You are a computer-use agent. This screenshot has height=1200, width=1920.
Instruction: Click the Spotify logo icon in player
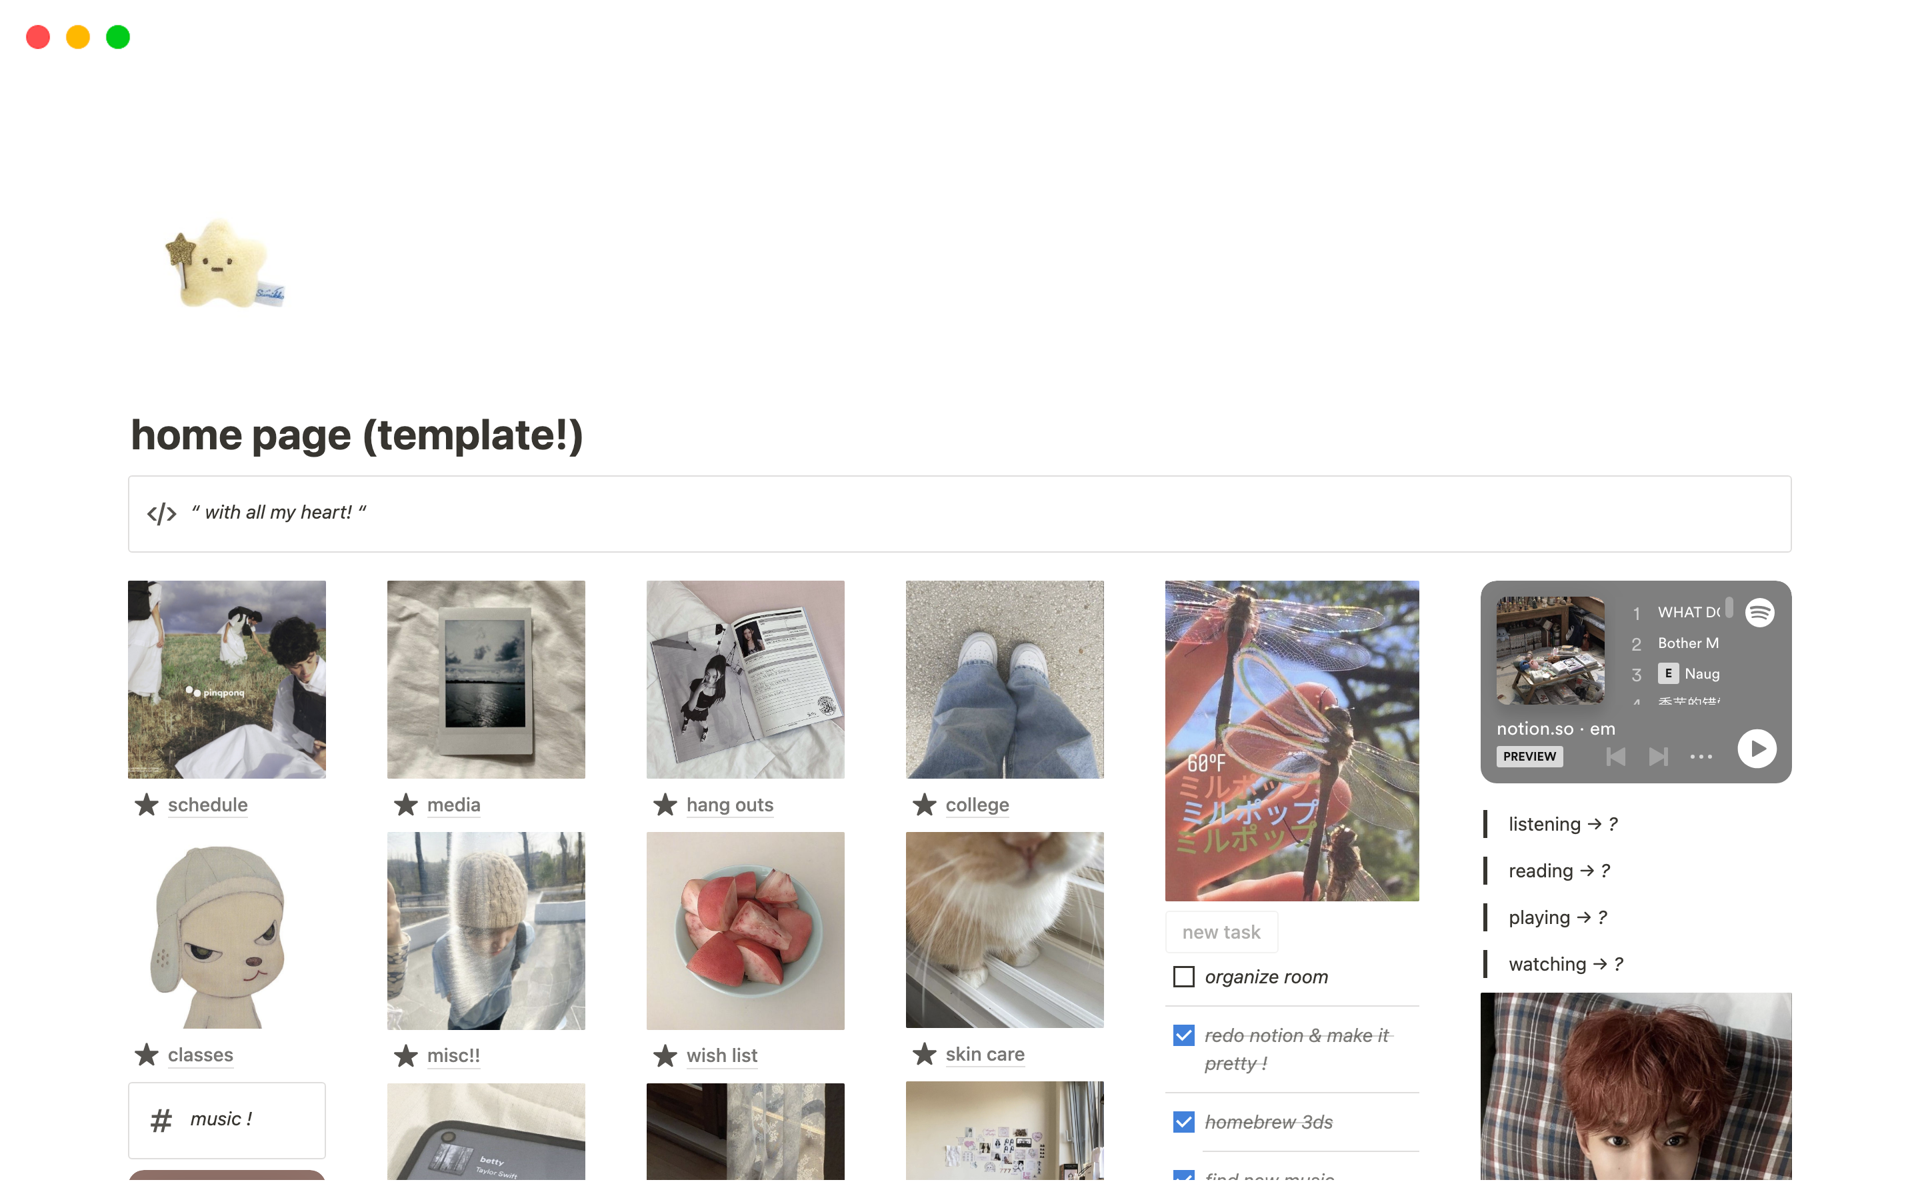(1759, 612)
